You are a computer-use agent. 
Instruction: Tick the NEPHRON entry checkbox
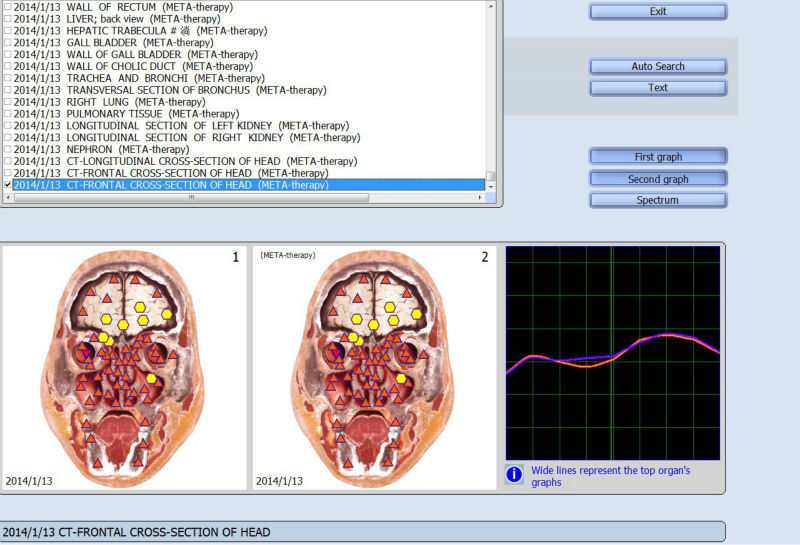click(9, 149)
